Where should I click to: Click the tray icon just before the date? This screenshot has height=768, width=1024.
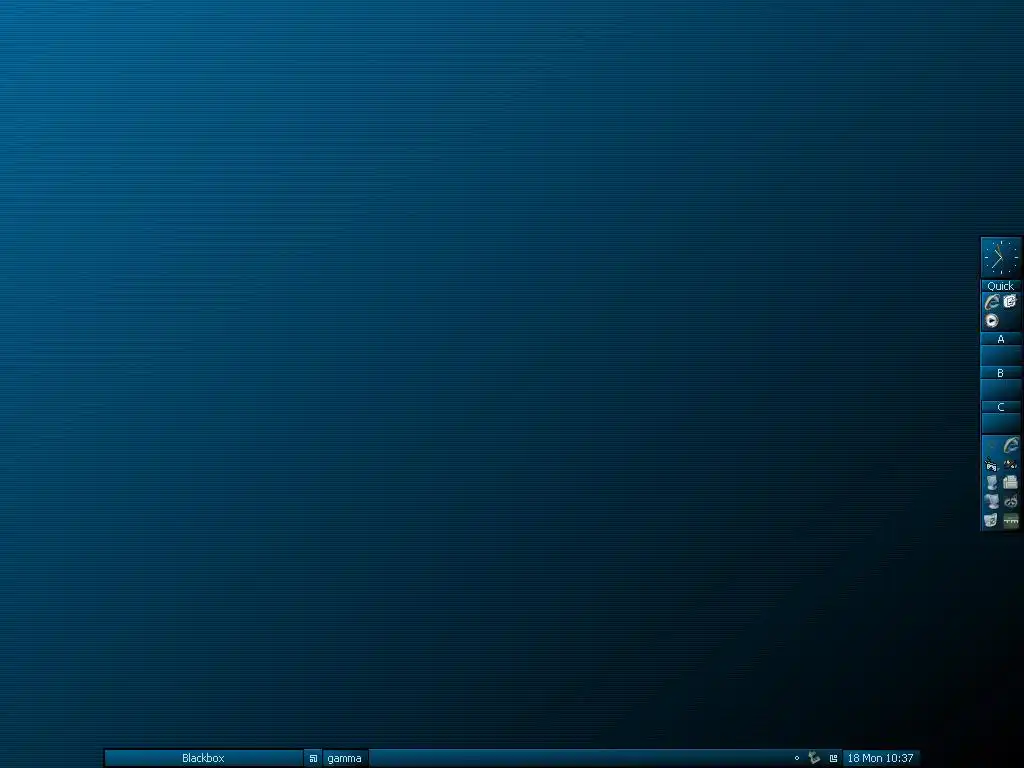click(x=833, y=758)
